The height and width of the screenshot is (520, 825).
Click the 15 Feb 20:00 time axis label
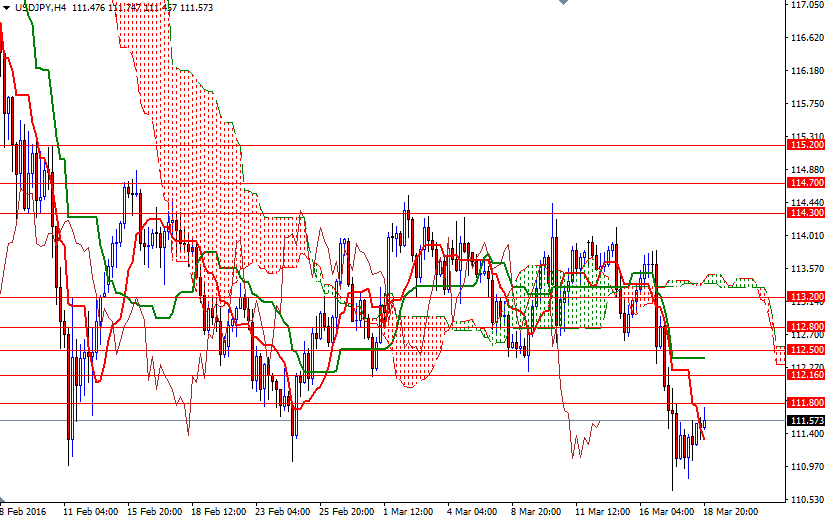coord(154,512)
